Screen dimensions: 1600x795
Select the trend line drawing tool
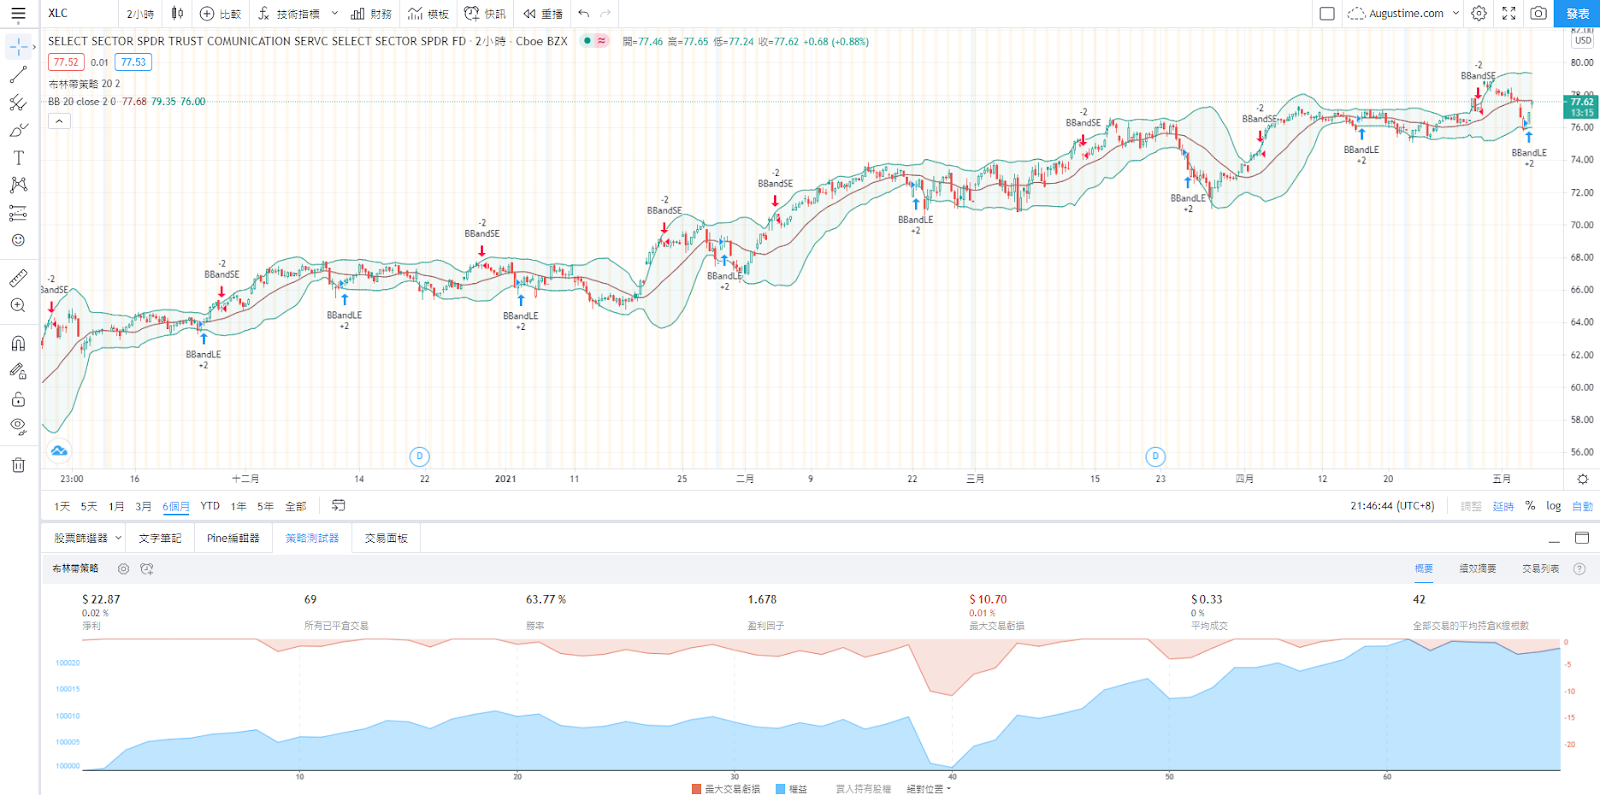(18, 75)
